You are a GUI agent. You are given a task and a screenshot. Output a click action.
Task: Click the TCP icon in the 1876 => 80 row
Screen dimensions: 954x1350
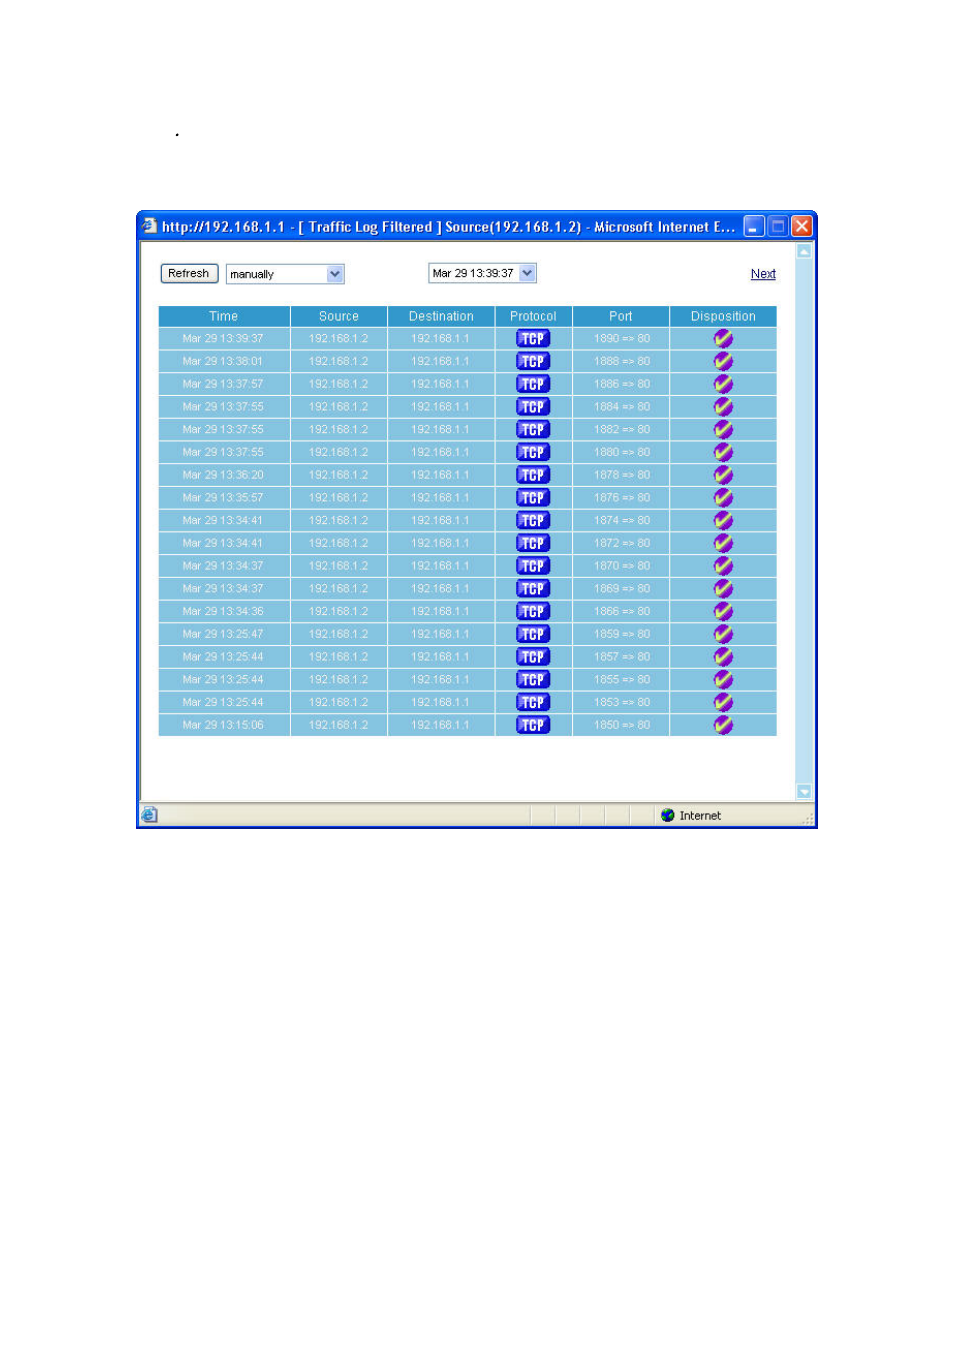tap(533, 498)
